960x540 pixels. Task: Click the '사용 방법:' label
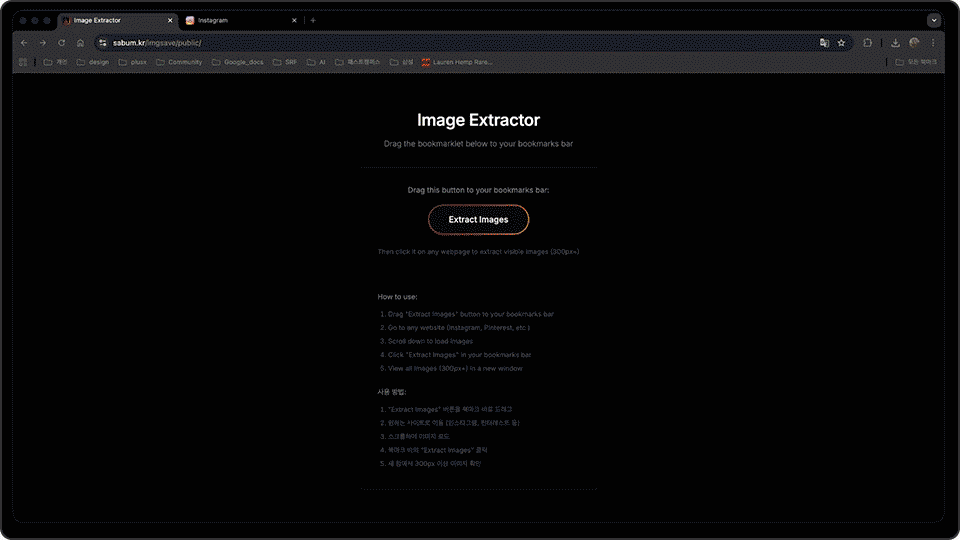click(x=392, y=392)
